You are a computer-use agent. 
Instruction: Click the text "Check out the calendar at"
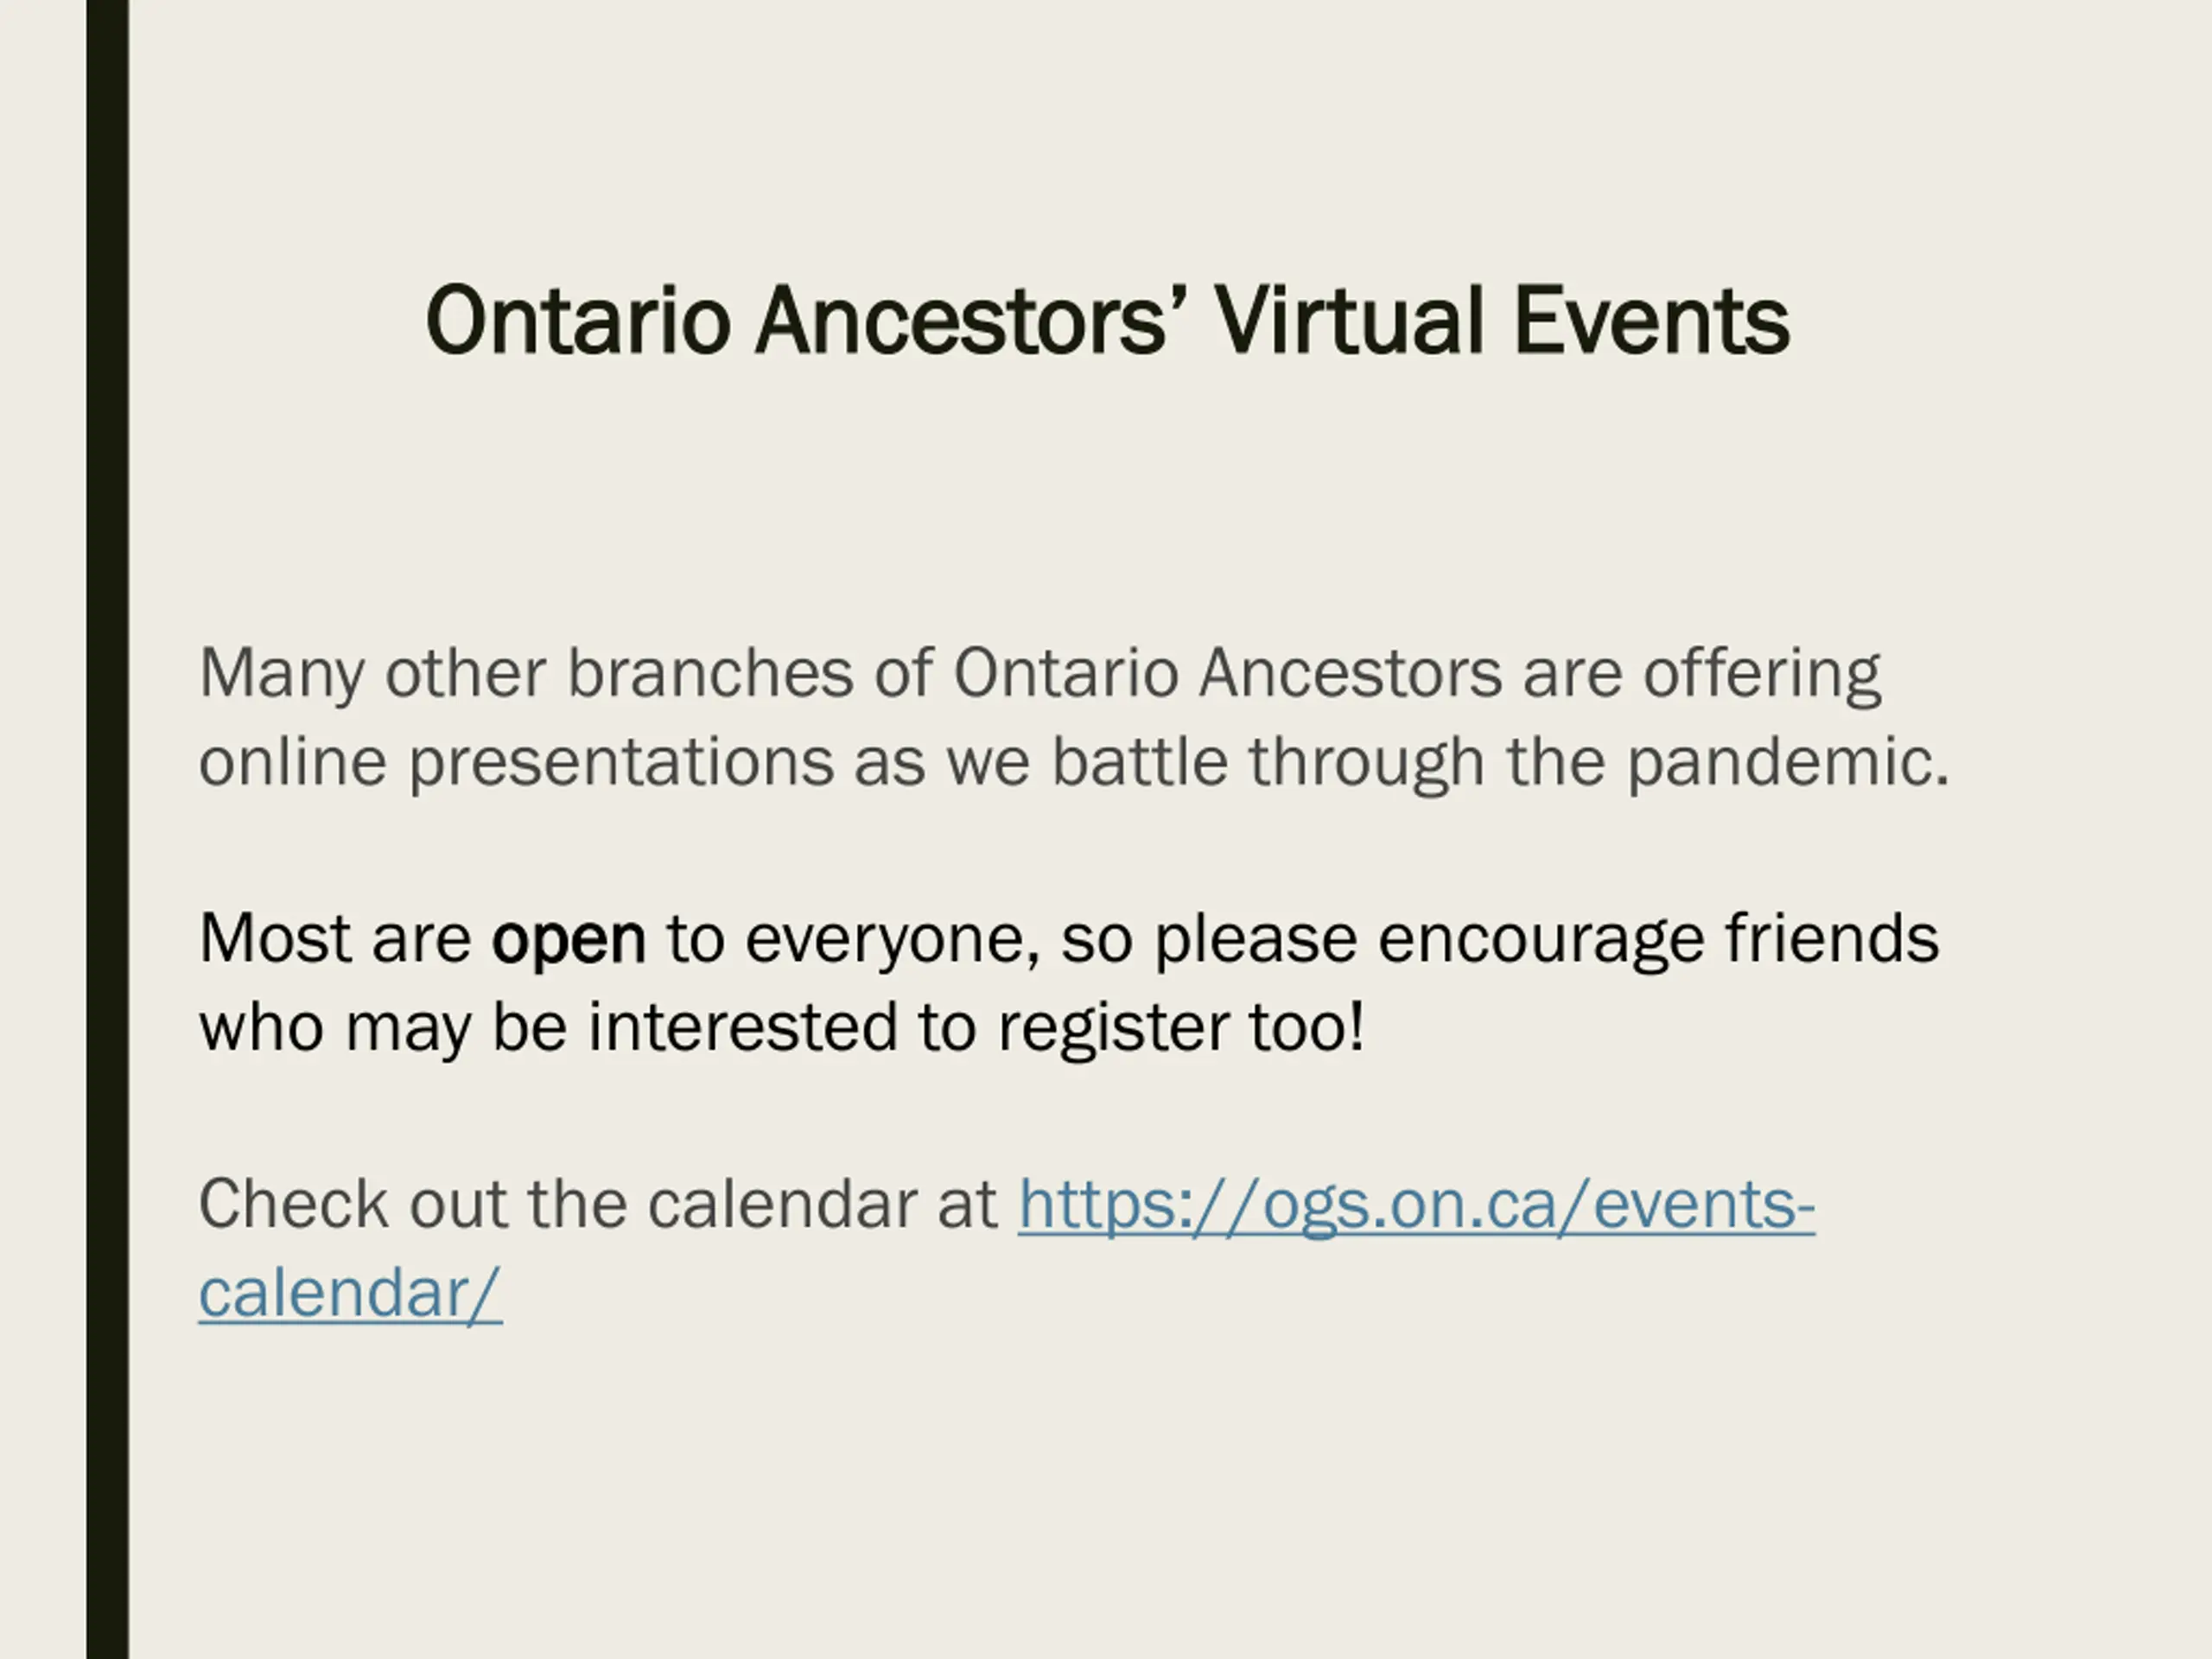(597, 1204)
